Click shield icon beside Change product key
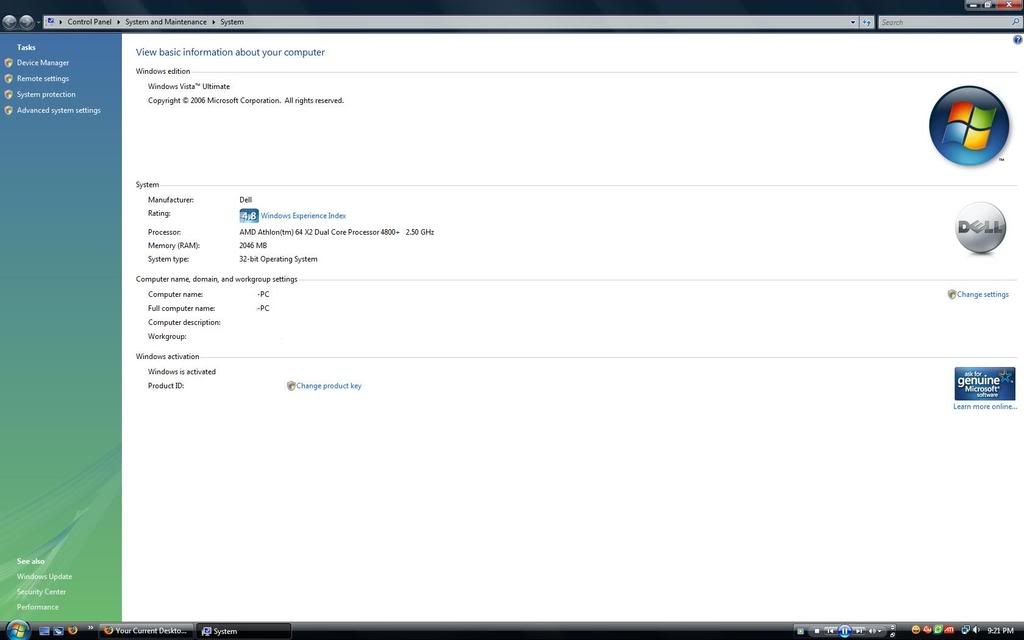This screenshot has width=1024, height=640. tap(291, 386)
